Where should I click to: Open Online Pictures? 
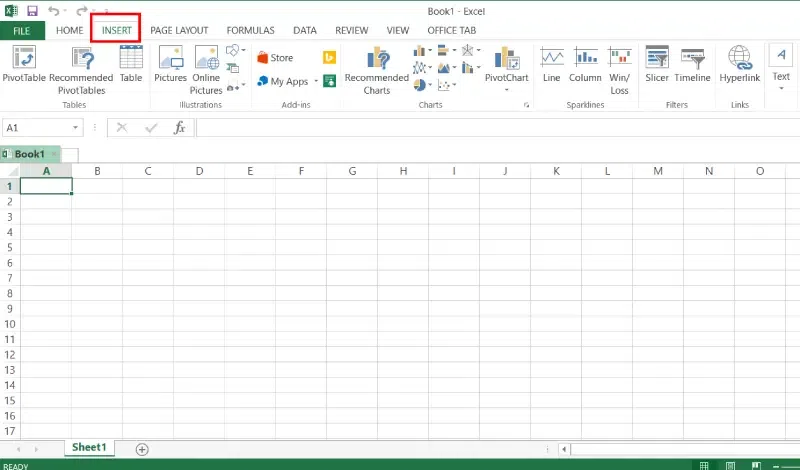tap(206, 70)
